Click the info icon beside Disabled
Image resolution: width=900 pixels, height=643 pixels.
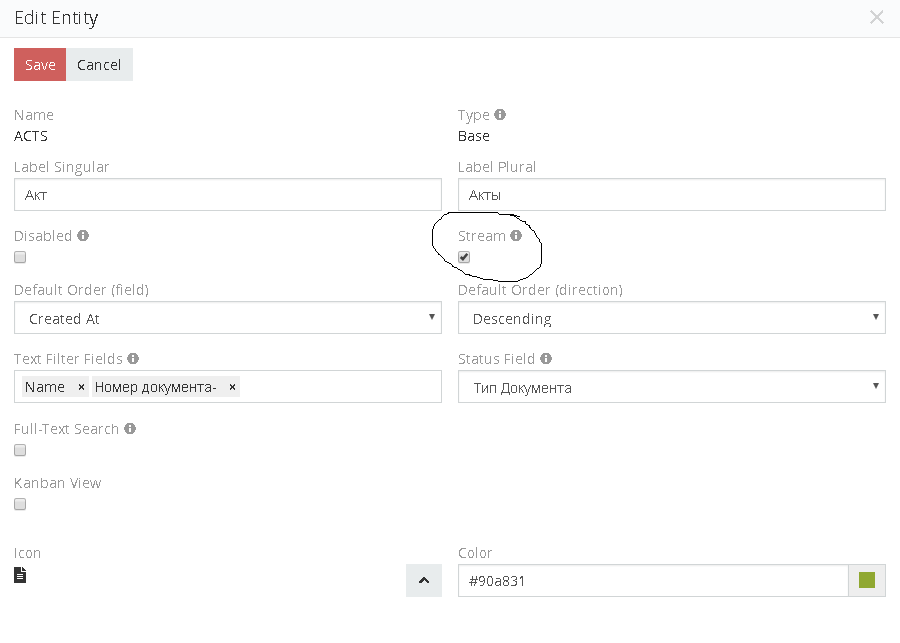(83, 236)
